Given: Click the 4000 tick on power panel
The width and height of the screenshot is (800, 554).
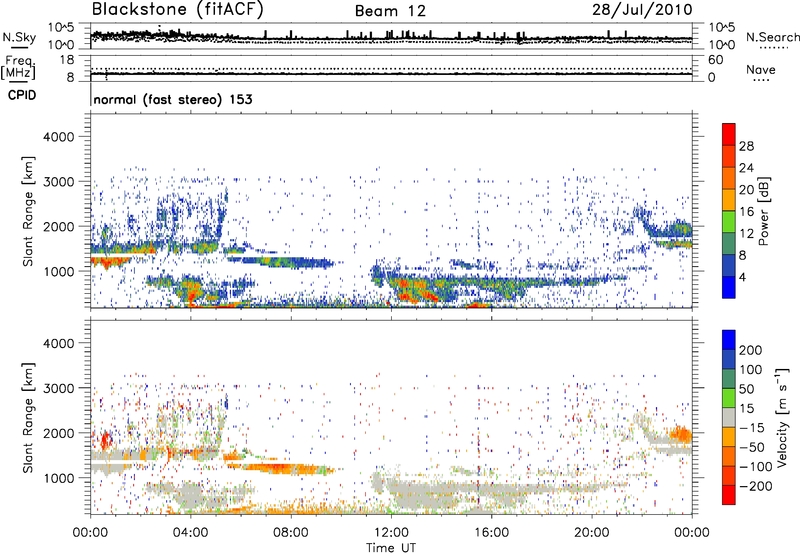Looking at the screenshot, I should coord(59,137).
